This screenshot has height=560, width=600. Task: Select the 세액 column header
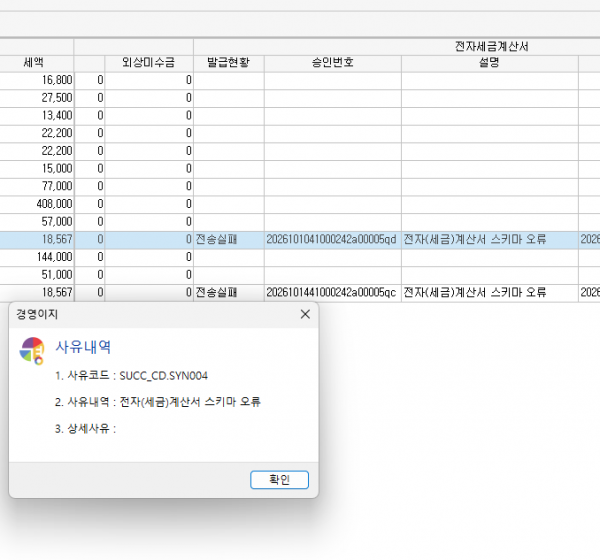(34, 62)
